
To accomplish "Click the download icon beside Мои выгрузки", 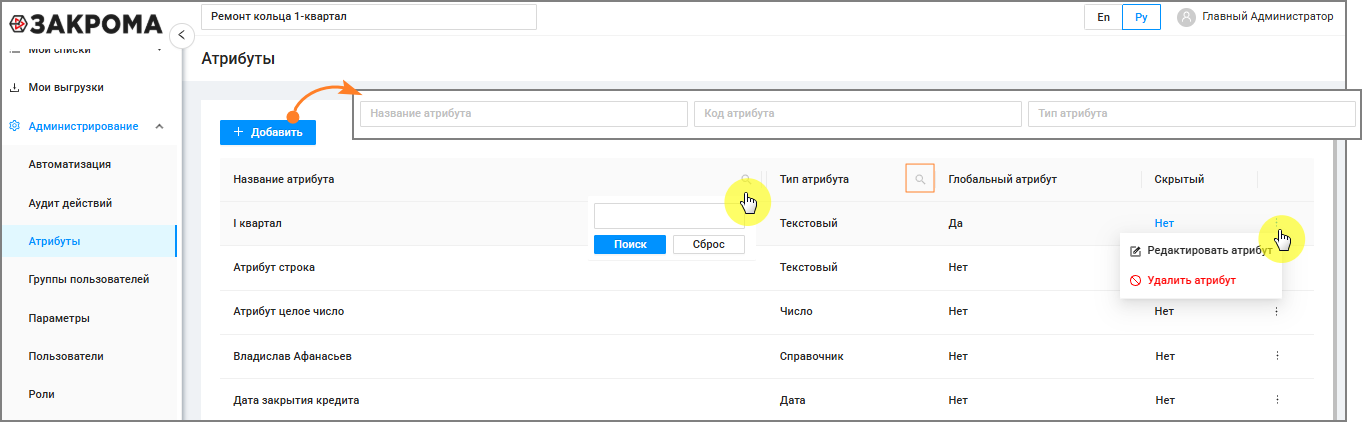I will tap(14, 87).
